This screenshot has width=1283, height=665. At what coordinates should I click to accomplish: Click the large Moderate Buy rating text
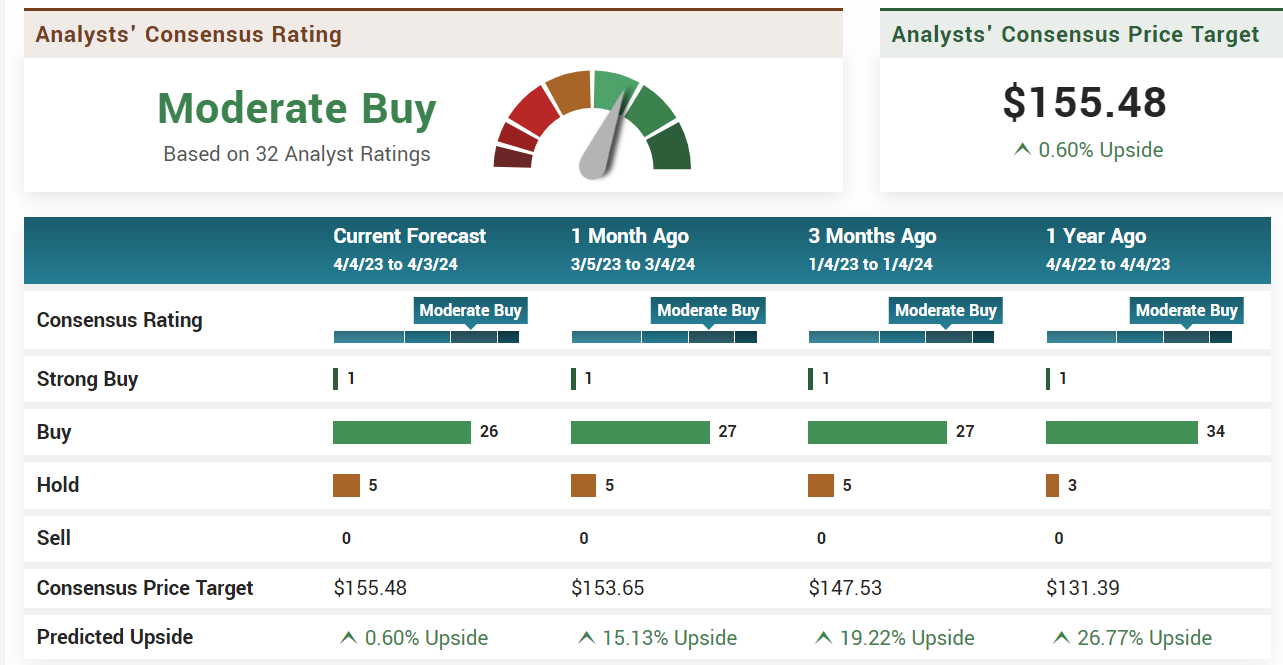tap(297, 109)
